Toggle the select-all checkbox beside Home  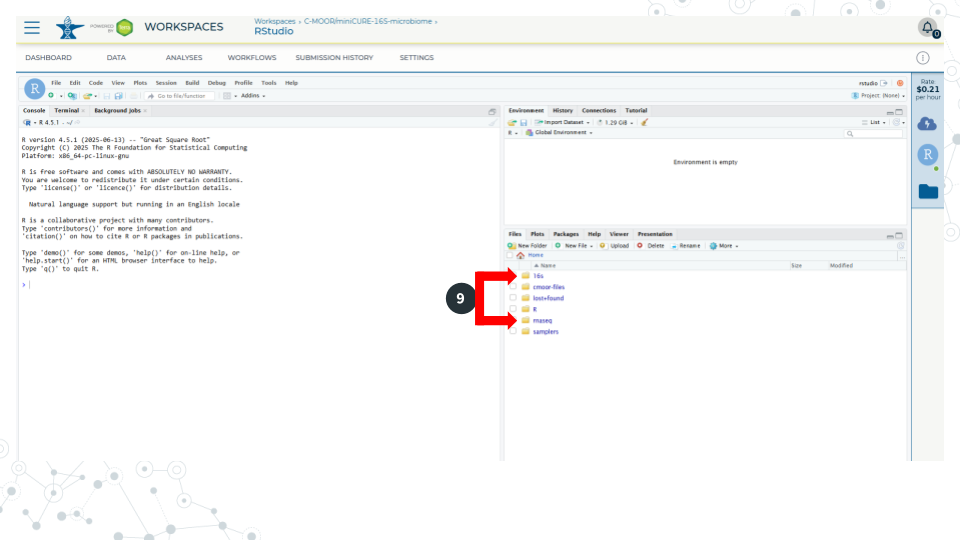(510, 255)
